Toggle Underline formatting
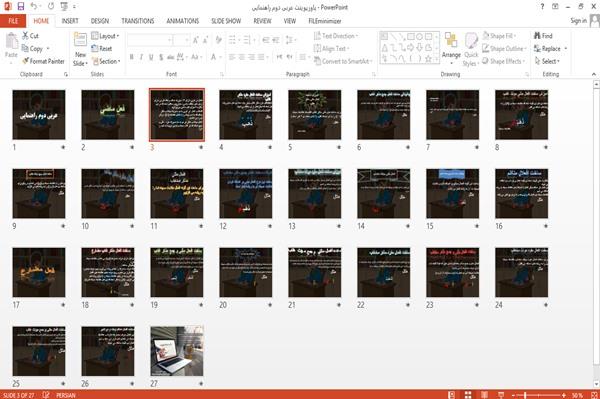Screen dimensions: 600x399 (151, 57)
